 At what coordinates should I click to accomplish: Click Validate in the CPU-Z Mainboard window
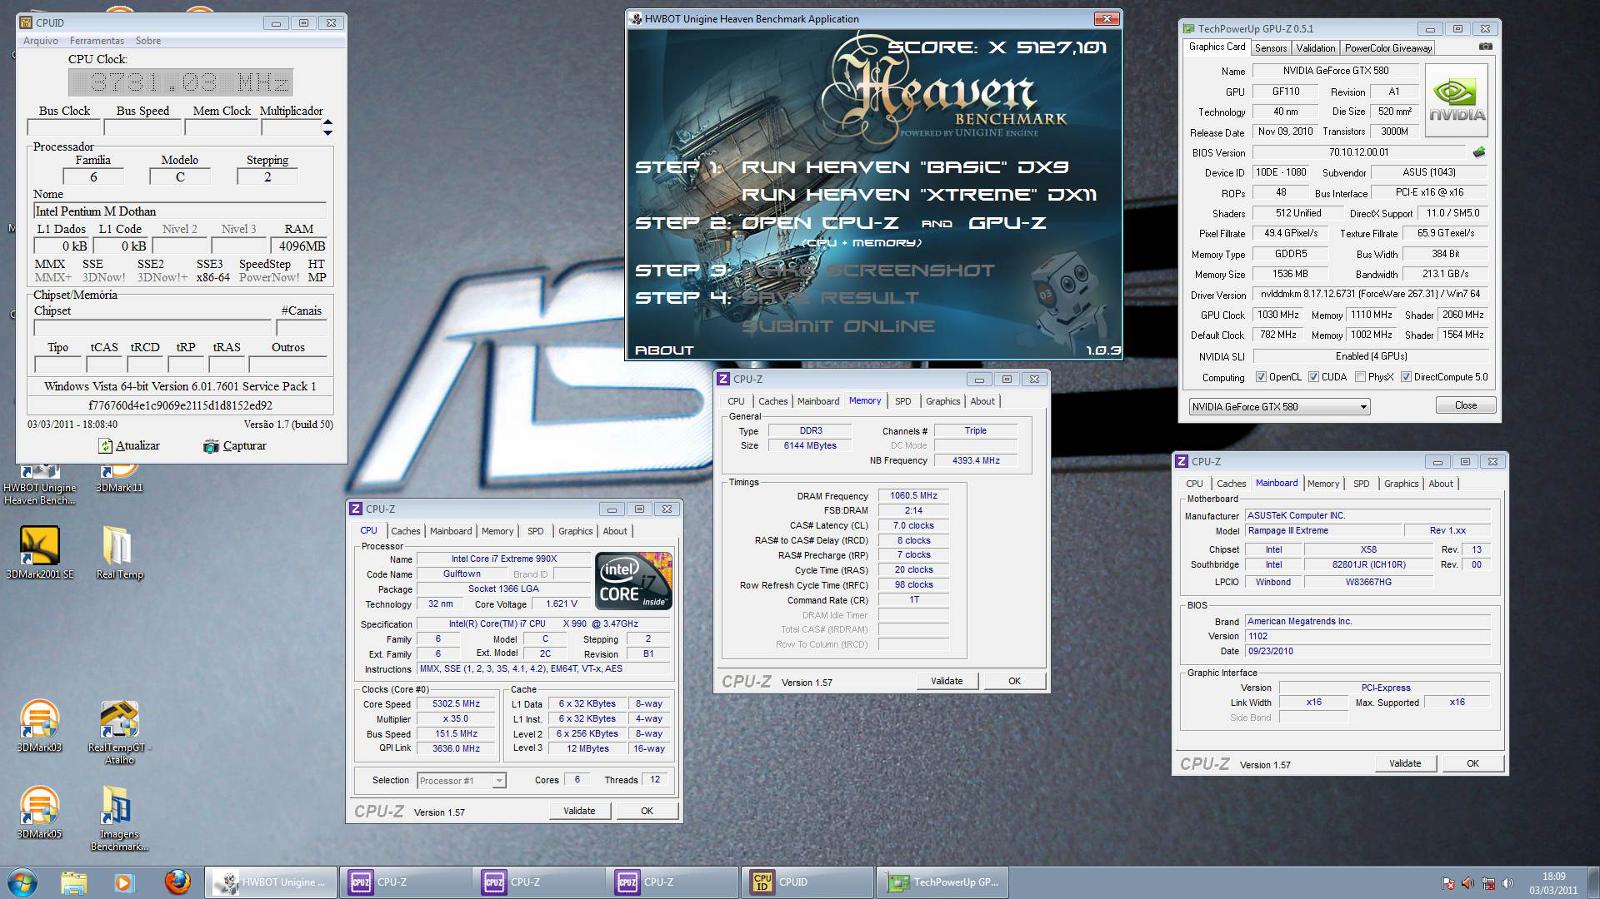1405,763
